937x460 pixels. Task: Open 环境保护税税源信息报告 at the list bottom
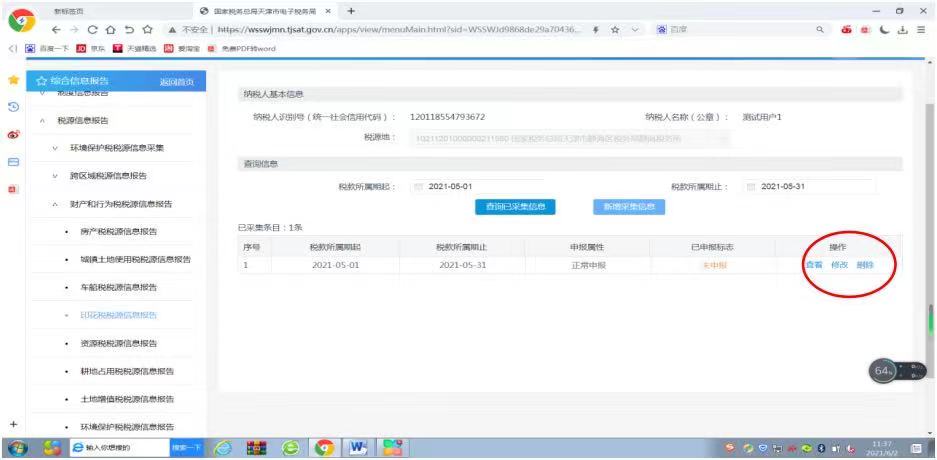pyautogui.click(x=127, y=427)
